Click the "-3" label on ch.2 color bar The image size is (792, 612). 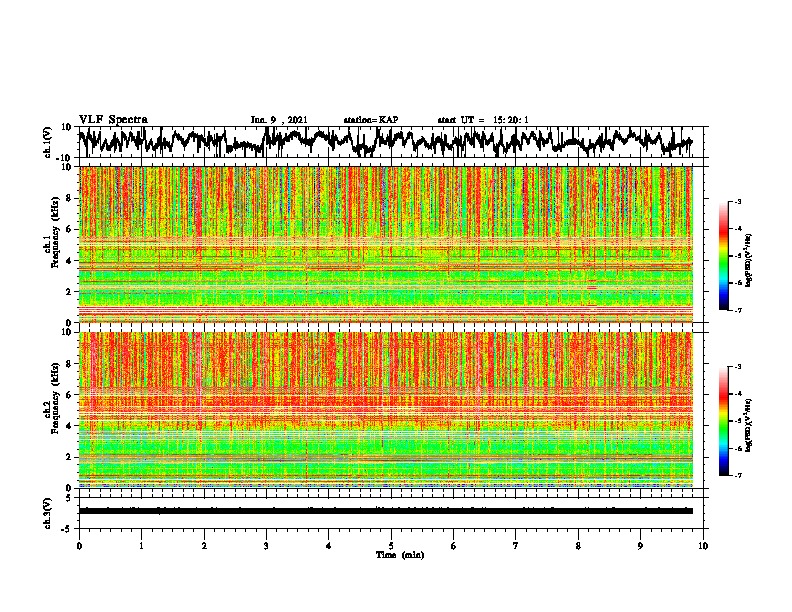(737, 367)
